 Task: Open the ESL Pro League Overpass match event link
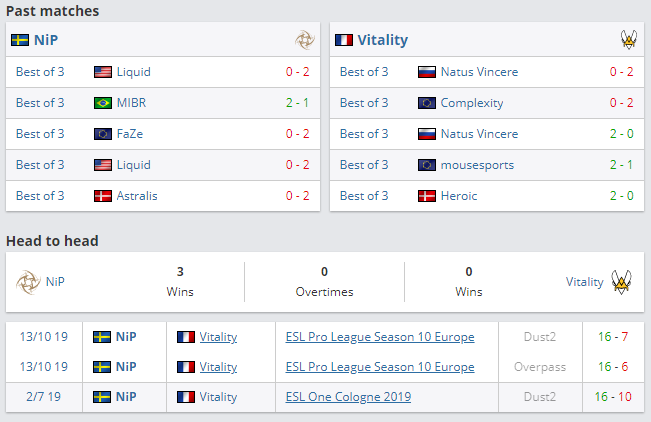[x=379, y=367]
